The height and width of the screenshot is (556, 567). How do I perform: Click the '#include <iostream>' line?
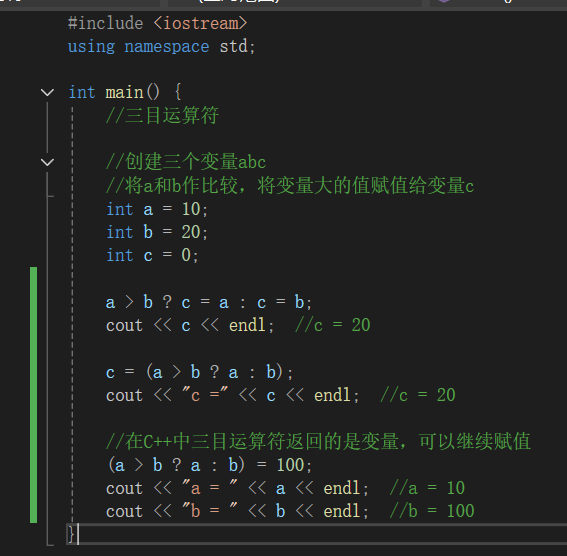pos(158,23)
